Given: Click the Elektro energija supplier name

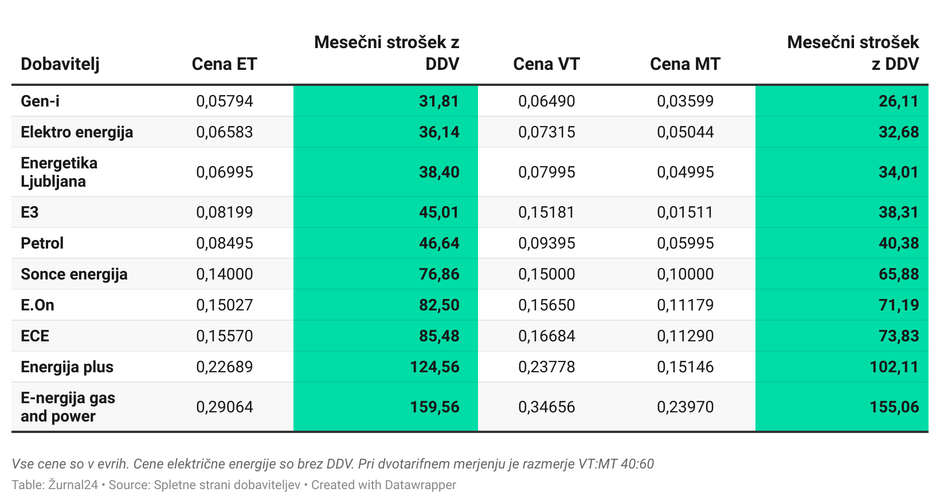Looking at the screenshot, I should (77, 132).
